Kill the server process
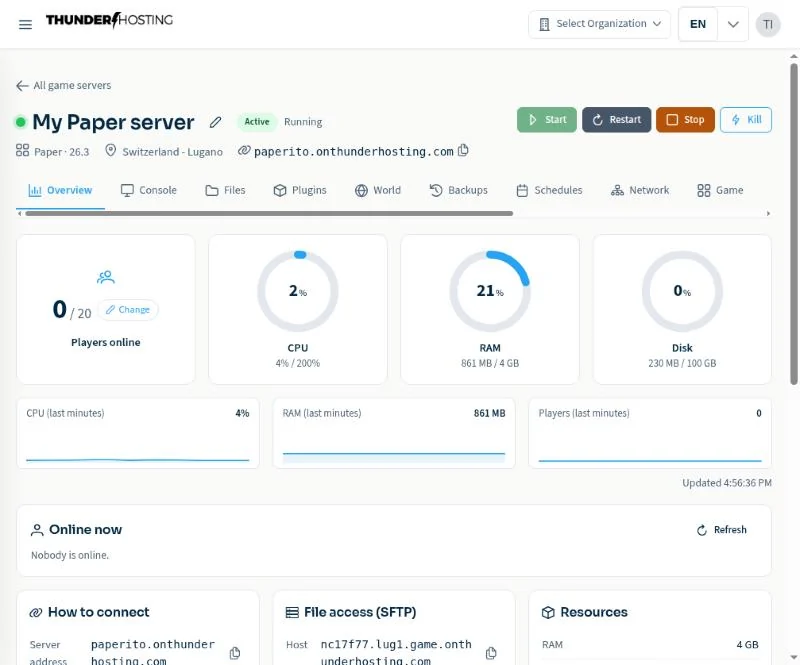Image resolution: width=800 pixels, height=665 pixels. [746, 120]
